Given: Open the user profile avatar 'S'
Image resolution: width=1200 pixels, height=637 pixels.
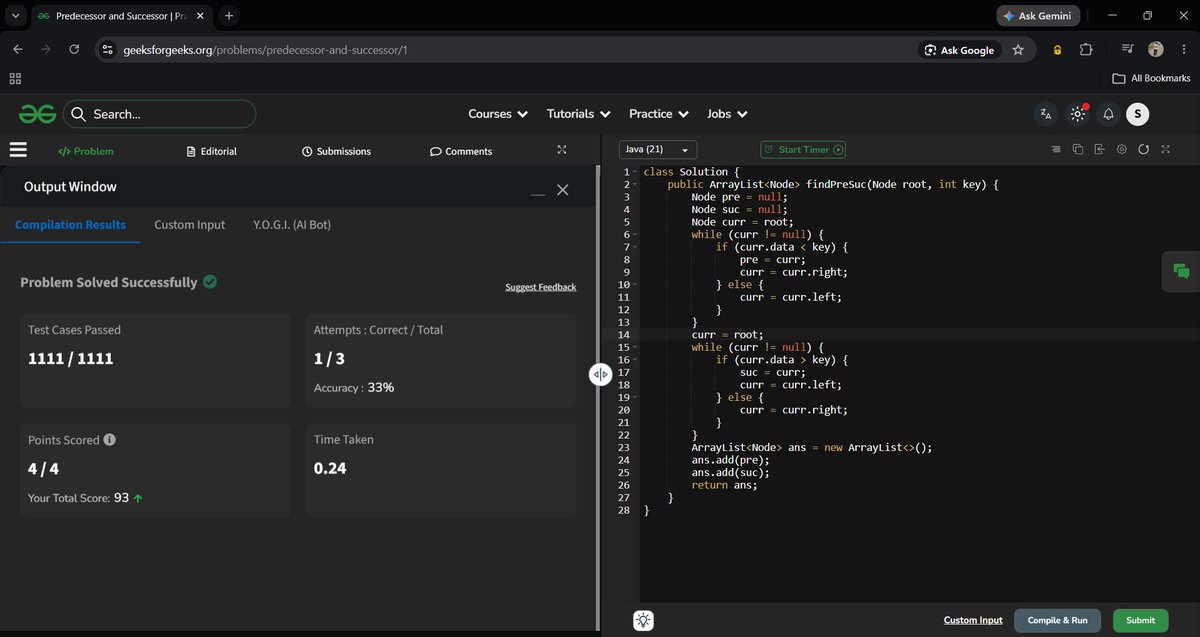Looking at the screenshot, I should coord(1137,114).
